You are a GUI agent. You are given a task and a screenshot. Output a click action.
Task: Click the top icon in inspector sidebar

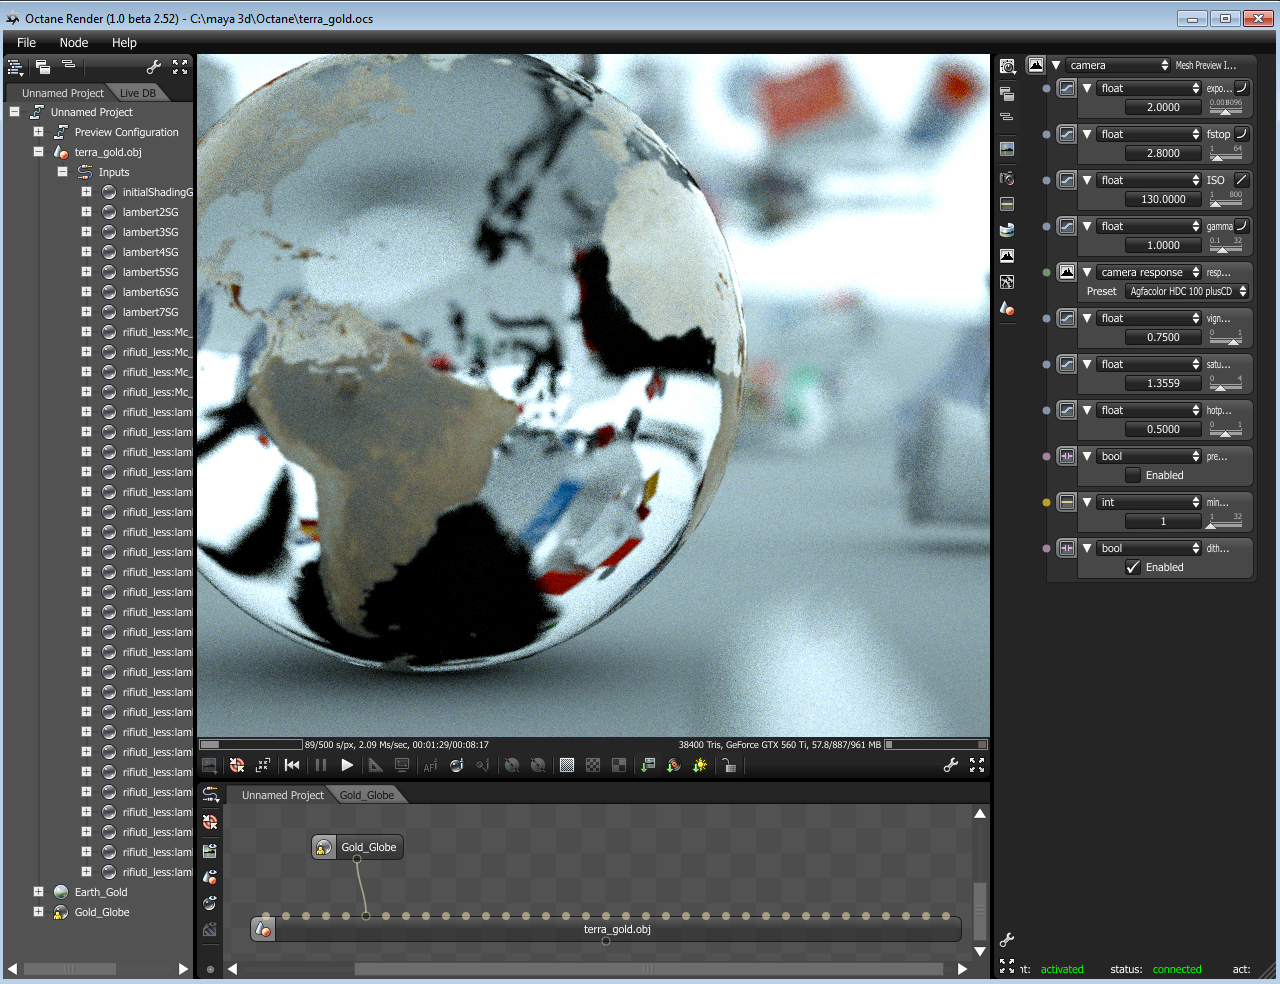(x=1007, y=66)
